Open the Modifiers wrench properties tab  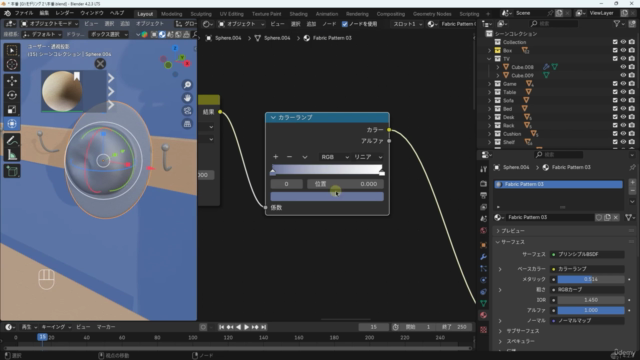click(x=483, y=257)
